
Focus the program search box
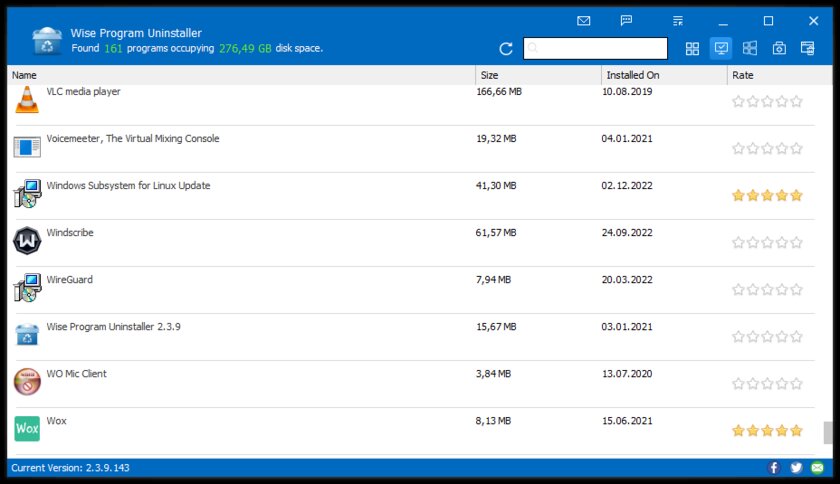click(595, 48)
